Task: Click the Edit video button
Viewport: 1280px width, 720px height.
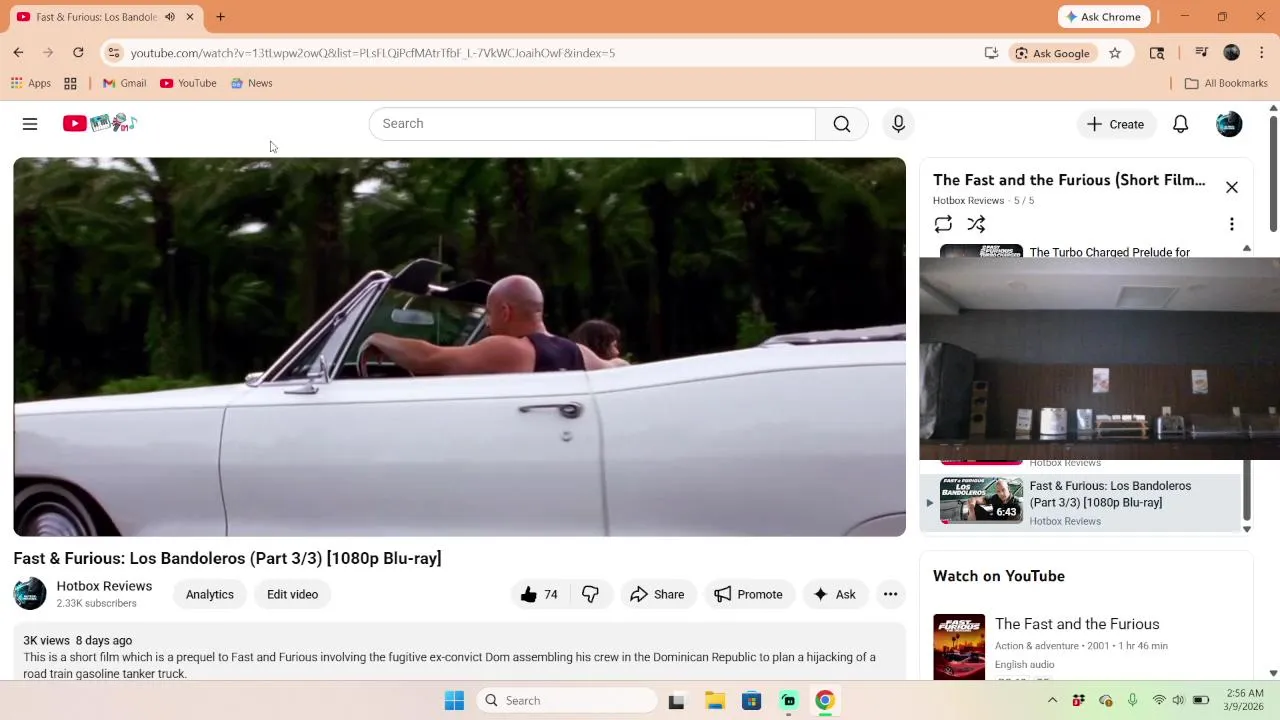Action: [x=292, y=594]
